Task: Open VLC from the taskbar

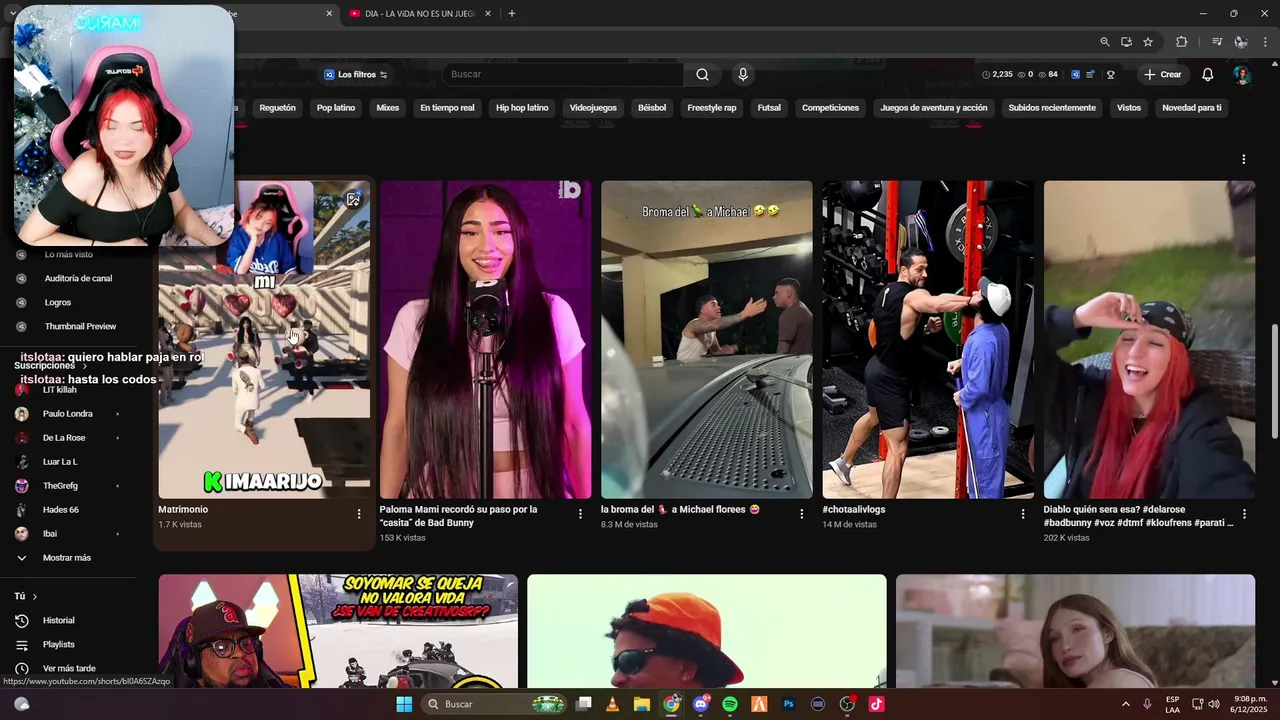Action: [612, 704]
